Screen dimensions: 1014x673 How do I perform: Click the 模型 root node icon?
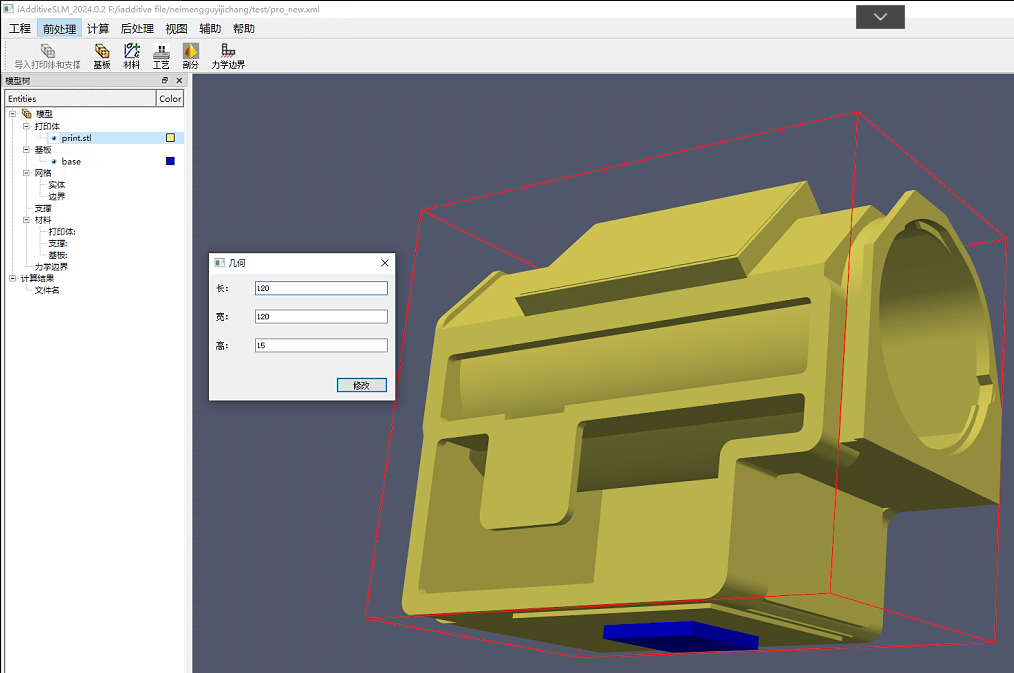[x=27, y=114]
